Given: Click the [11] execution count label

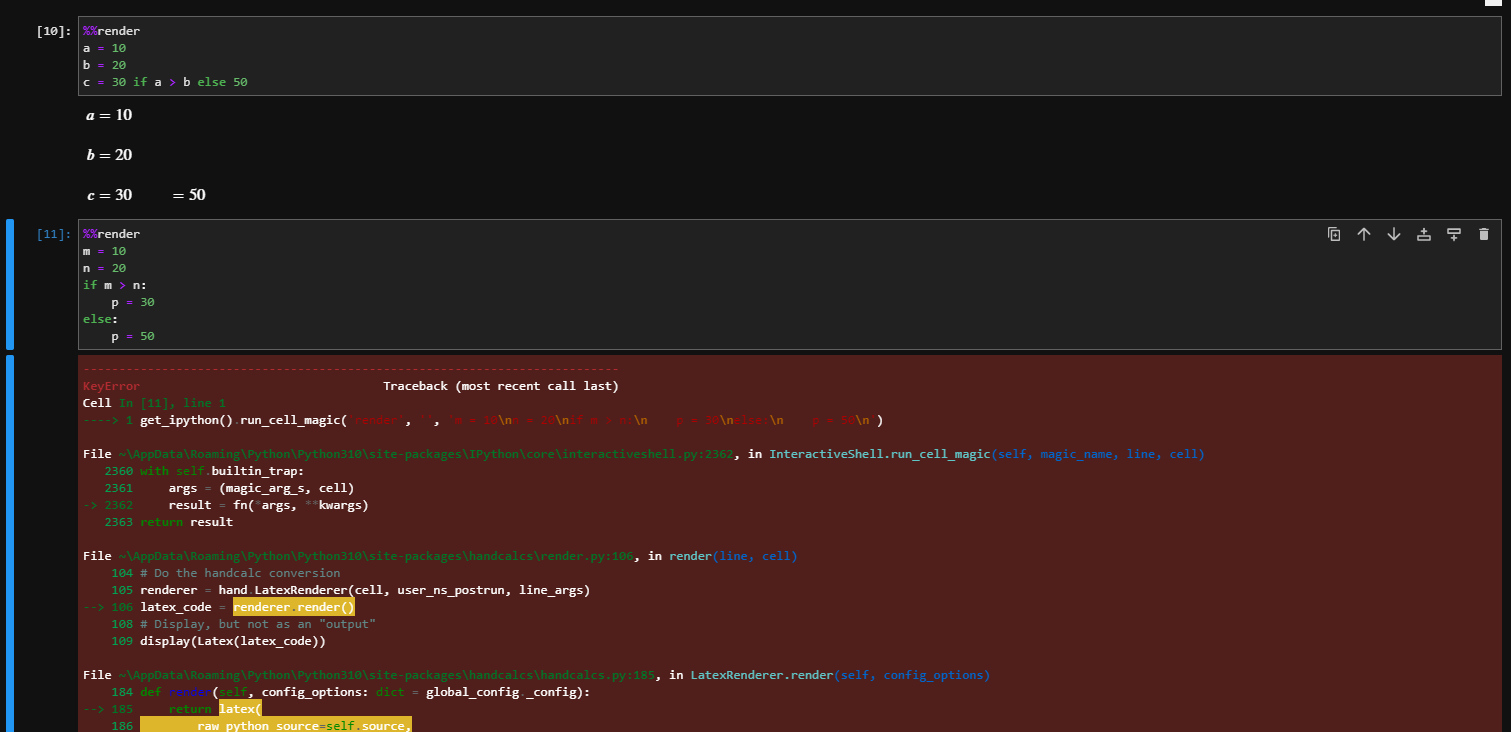Looking at the screenshot, I should pos(51,233).
